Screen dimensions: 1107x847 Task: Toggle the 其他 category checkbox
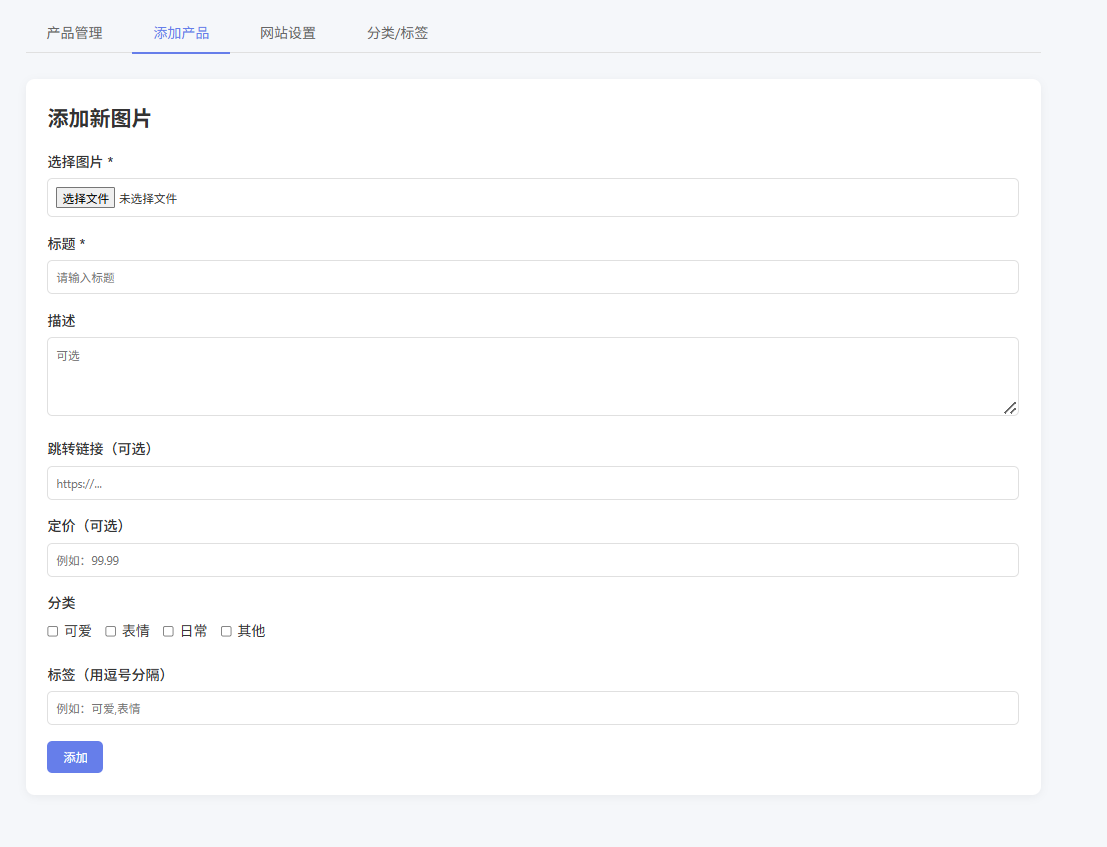(x=226, y=631)
